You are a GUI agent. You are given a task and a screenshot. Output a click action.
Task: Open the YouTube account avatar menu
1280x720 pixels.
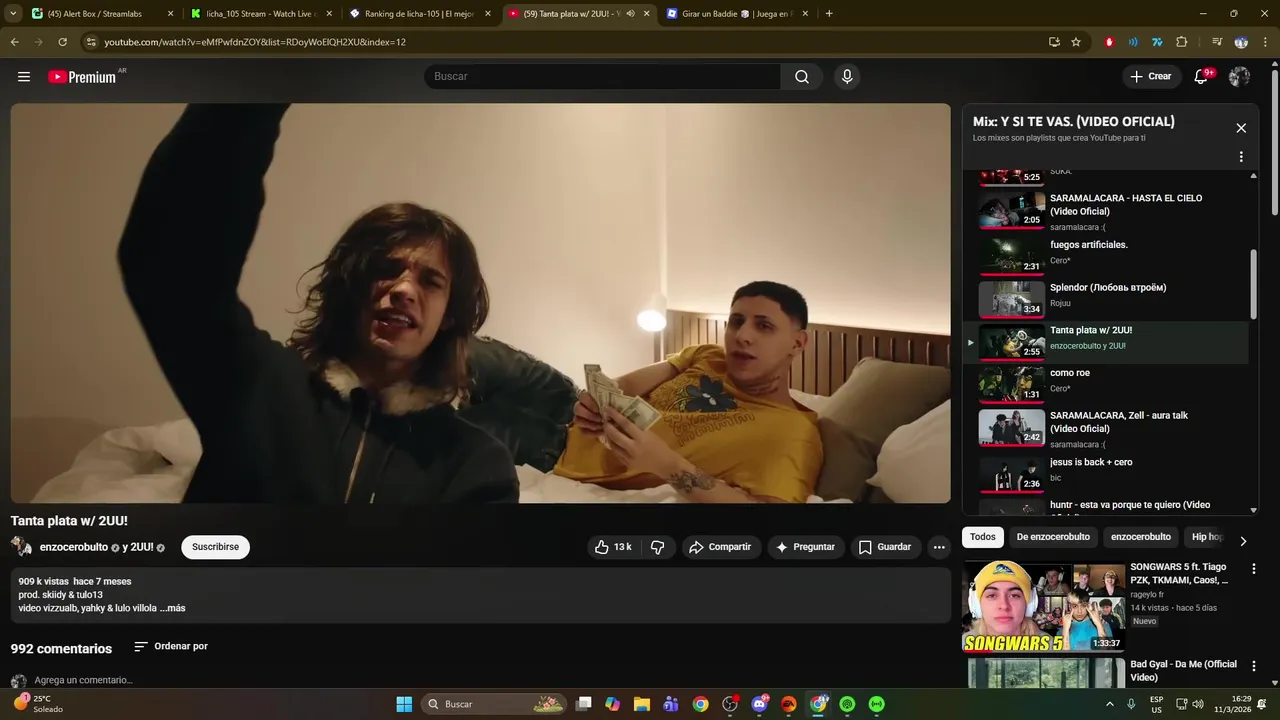(1239, 76)
